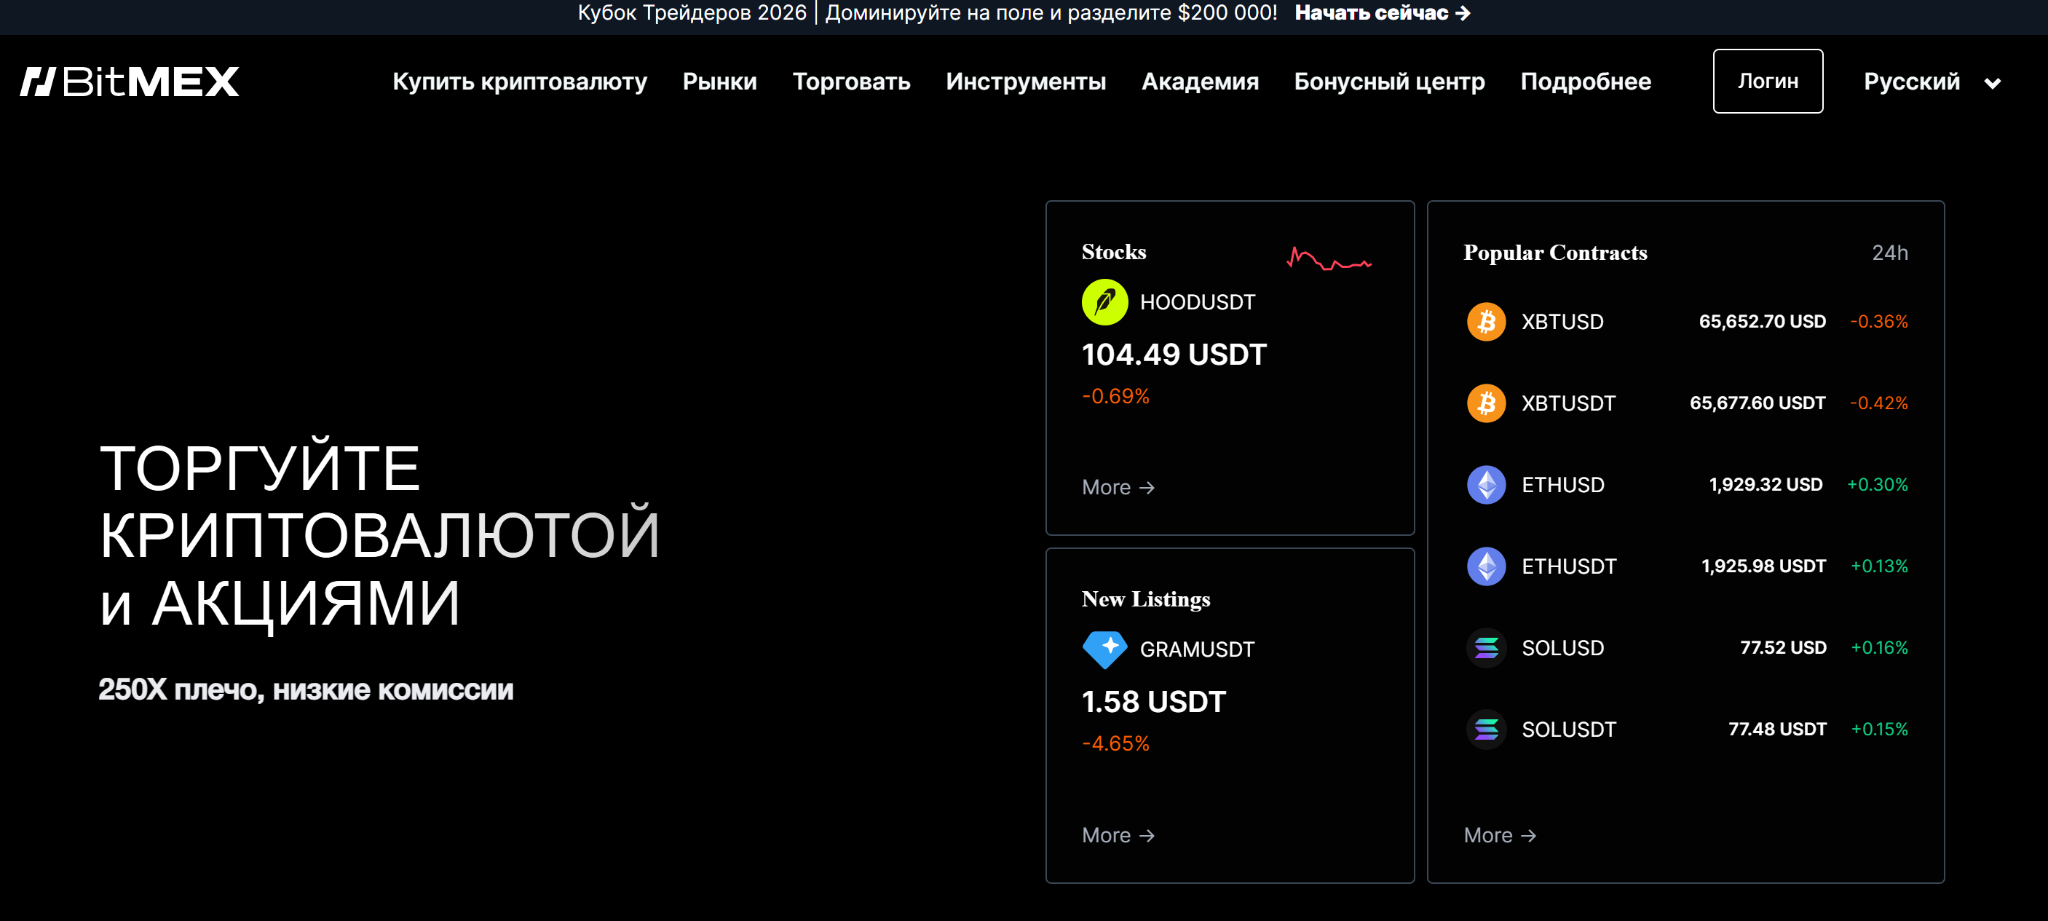This screenshot has height=921, width=2048.
Task: Click the 24h label in Popular Contracts
Action: 1890,253
